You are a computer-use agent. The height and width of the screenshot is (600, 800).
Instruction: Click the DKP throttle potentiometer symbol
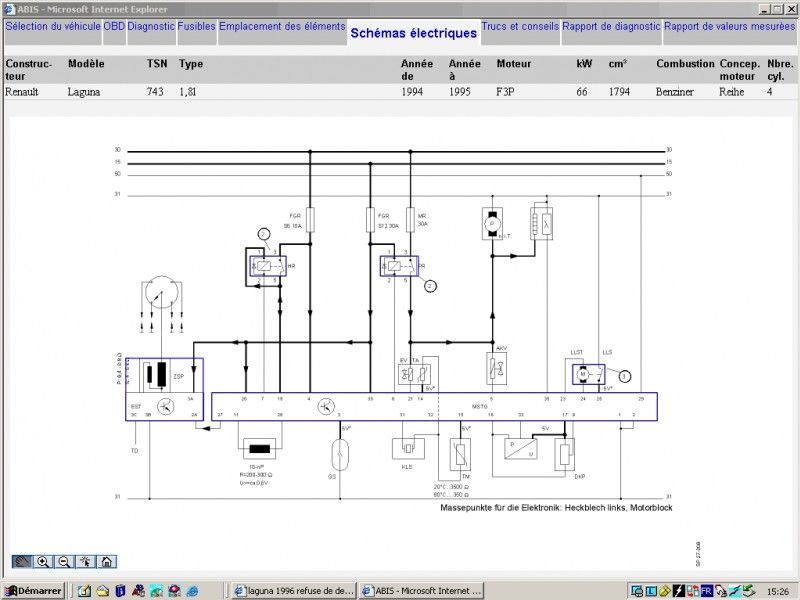click(x=564, y=454)
